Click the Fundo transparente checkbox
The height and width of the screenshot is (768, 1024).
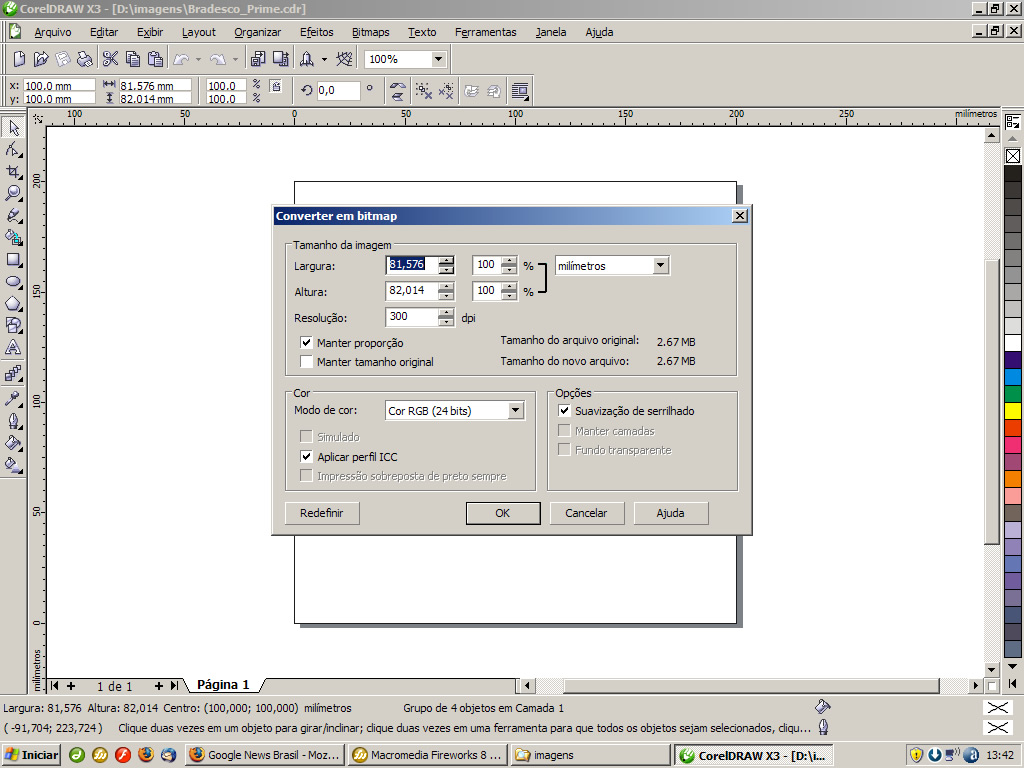(564, 449)
